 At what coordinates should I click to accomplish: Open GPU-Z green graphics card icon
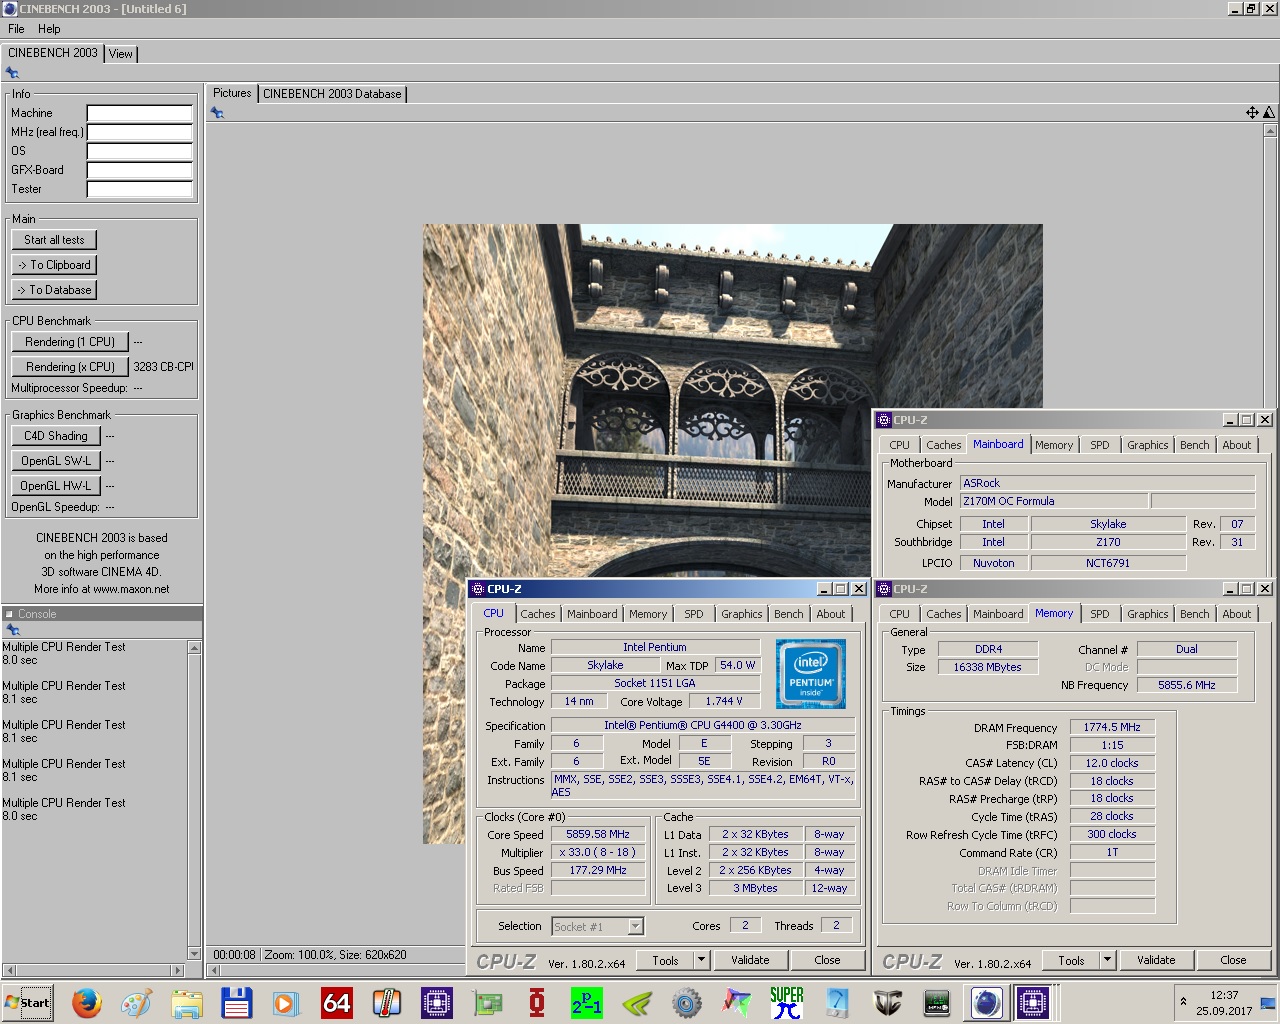[x=487, y=1002]
